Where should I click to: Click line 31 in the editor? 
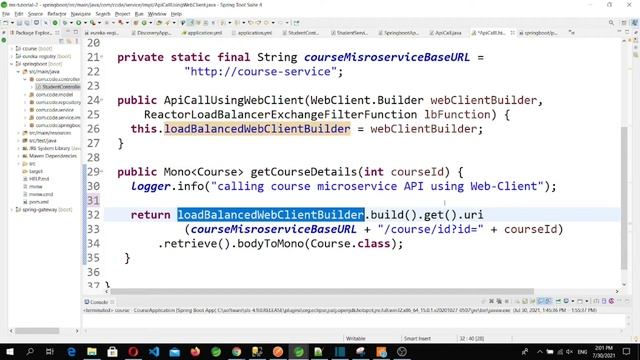pyautogui.click(x=362, y=200)
